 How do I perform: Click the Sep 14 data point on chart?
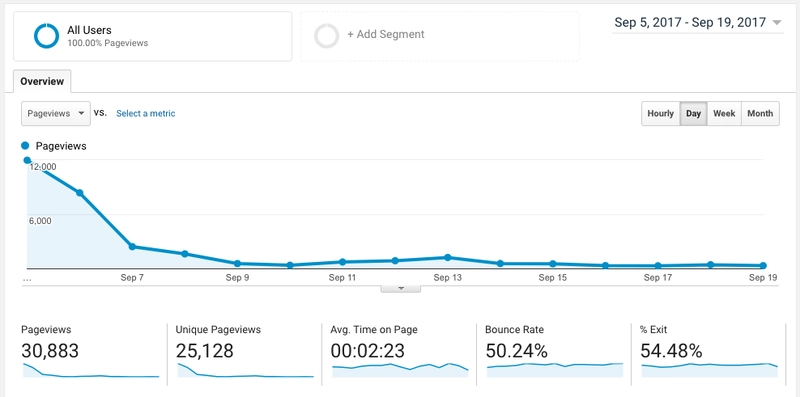501,264
